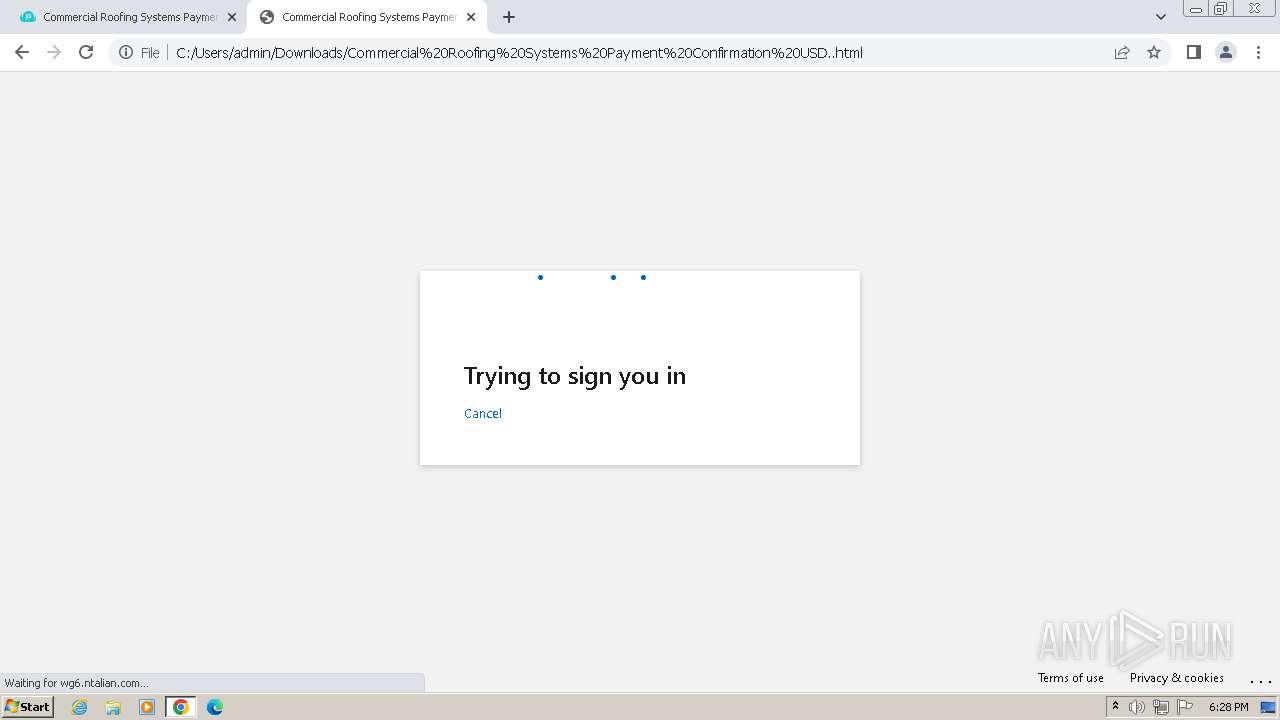View site information for the File indicator

pyautogui.click(x=139, y=52)
